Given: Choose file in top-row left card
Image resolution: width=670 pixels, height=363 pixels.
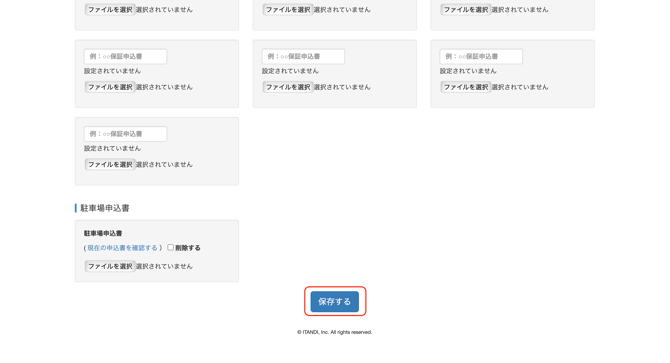Looking at the screenshot, I should (x=110, y=9).
